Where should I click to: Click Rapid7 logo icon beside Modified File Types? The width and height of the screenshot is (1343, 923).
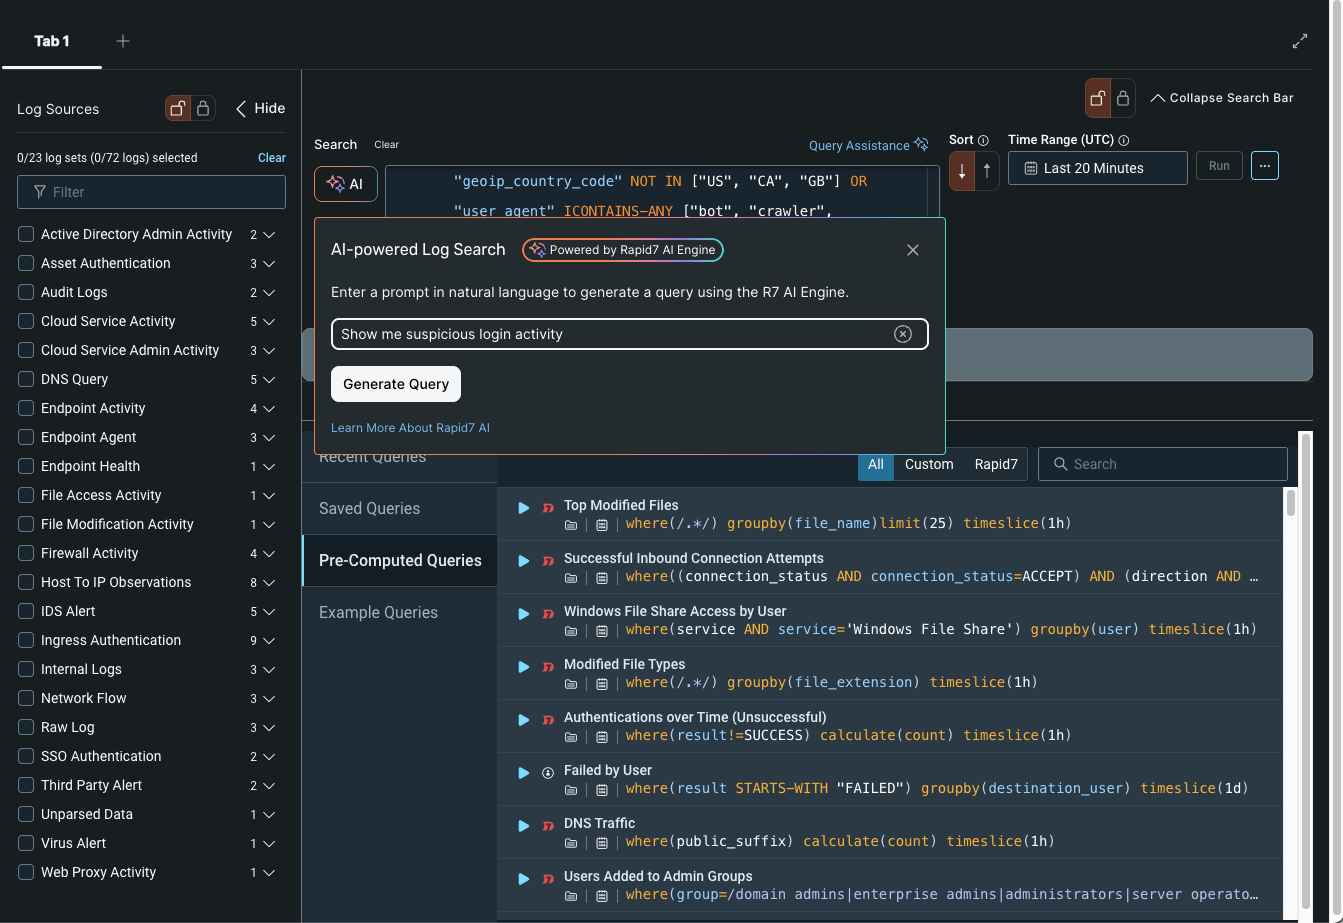click(x=548, y=666)
